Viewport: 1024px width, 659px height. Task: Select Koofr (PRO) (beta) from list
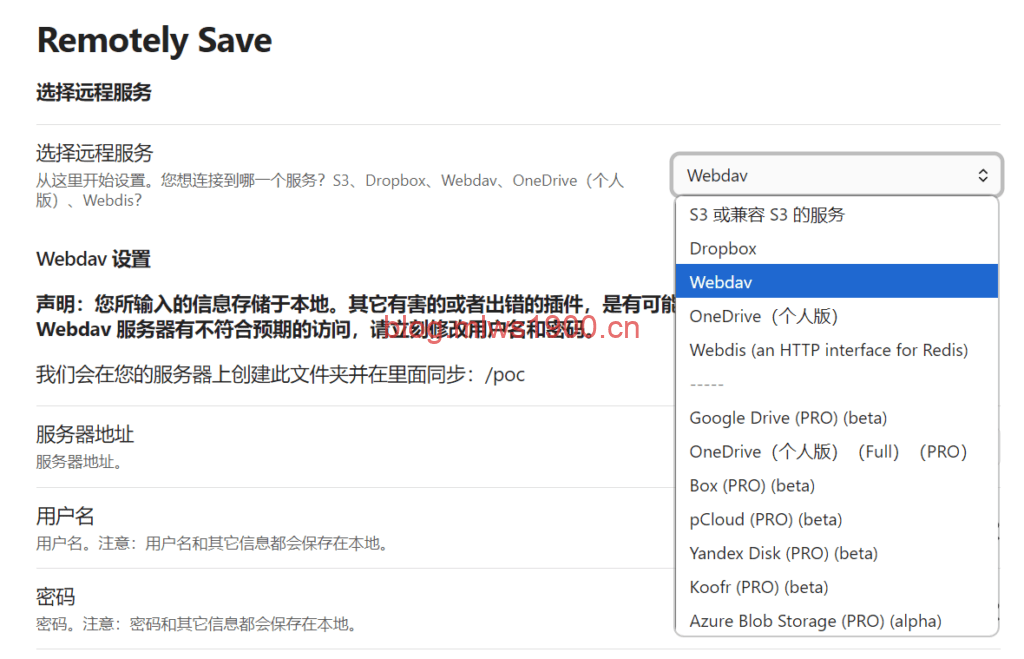(x=758, y=587)
